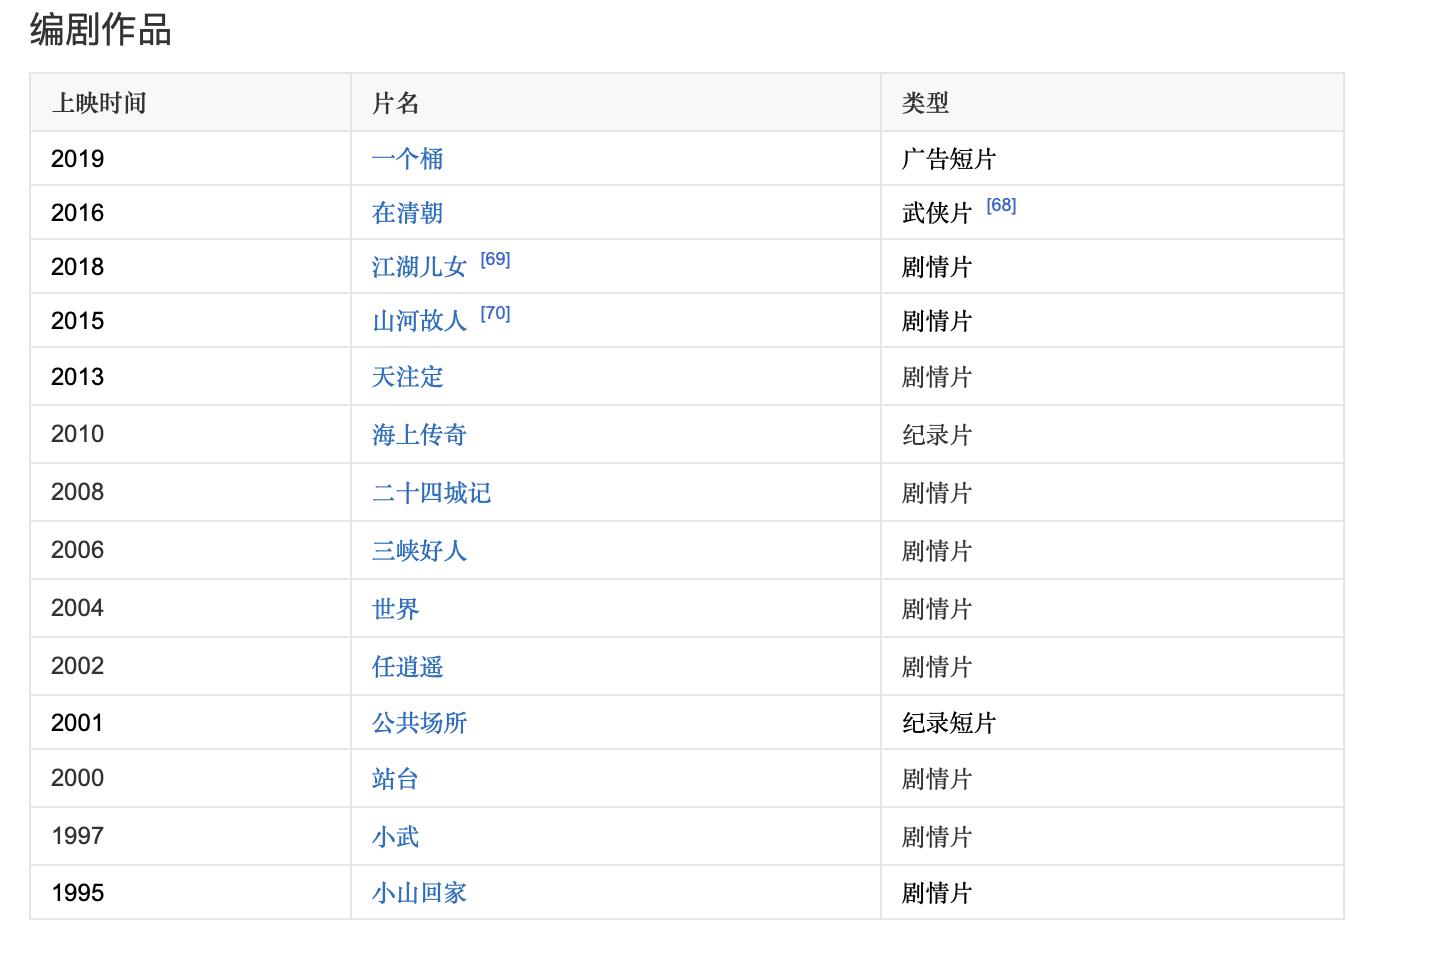Open the 二十四城记 film link
Viewport: 1440px width, 960px height.
tap(431, 493)
